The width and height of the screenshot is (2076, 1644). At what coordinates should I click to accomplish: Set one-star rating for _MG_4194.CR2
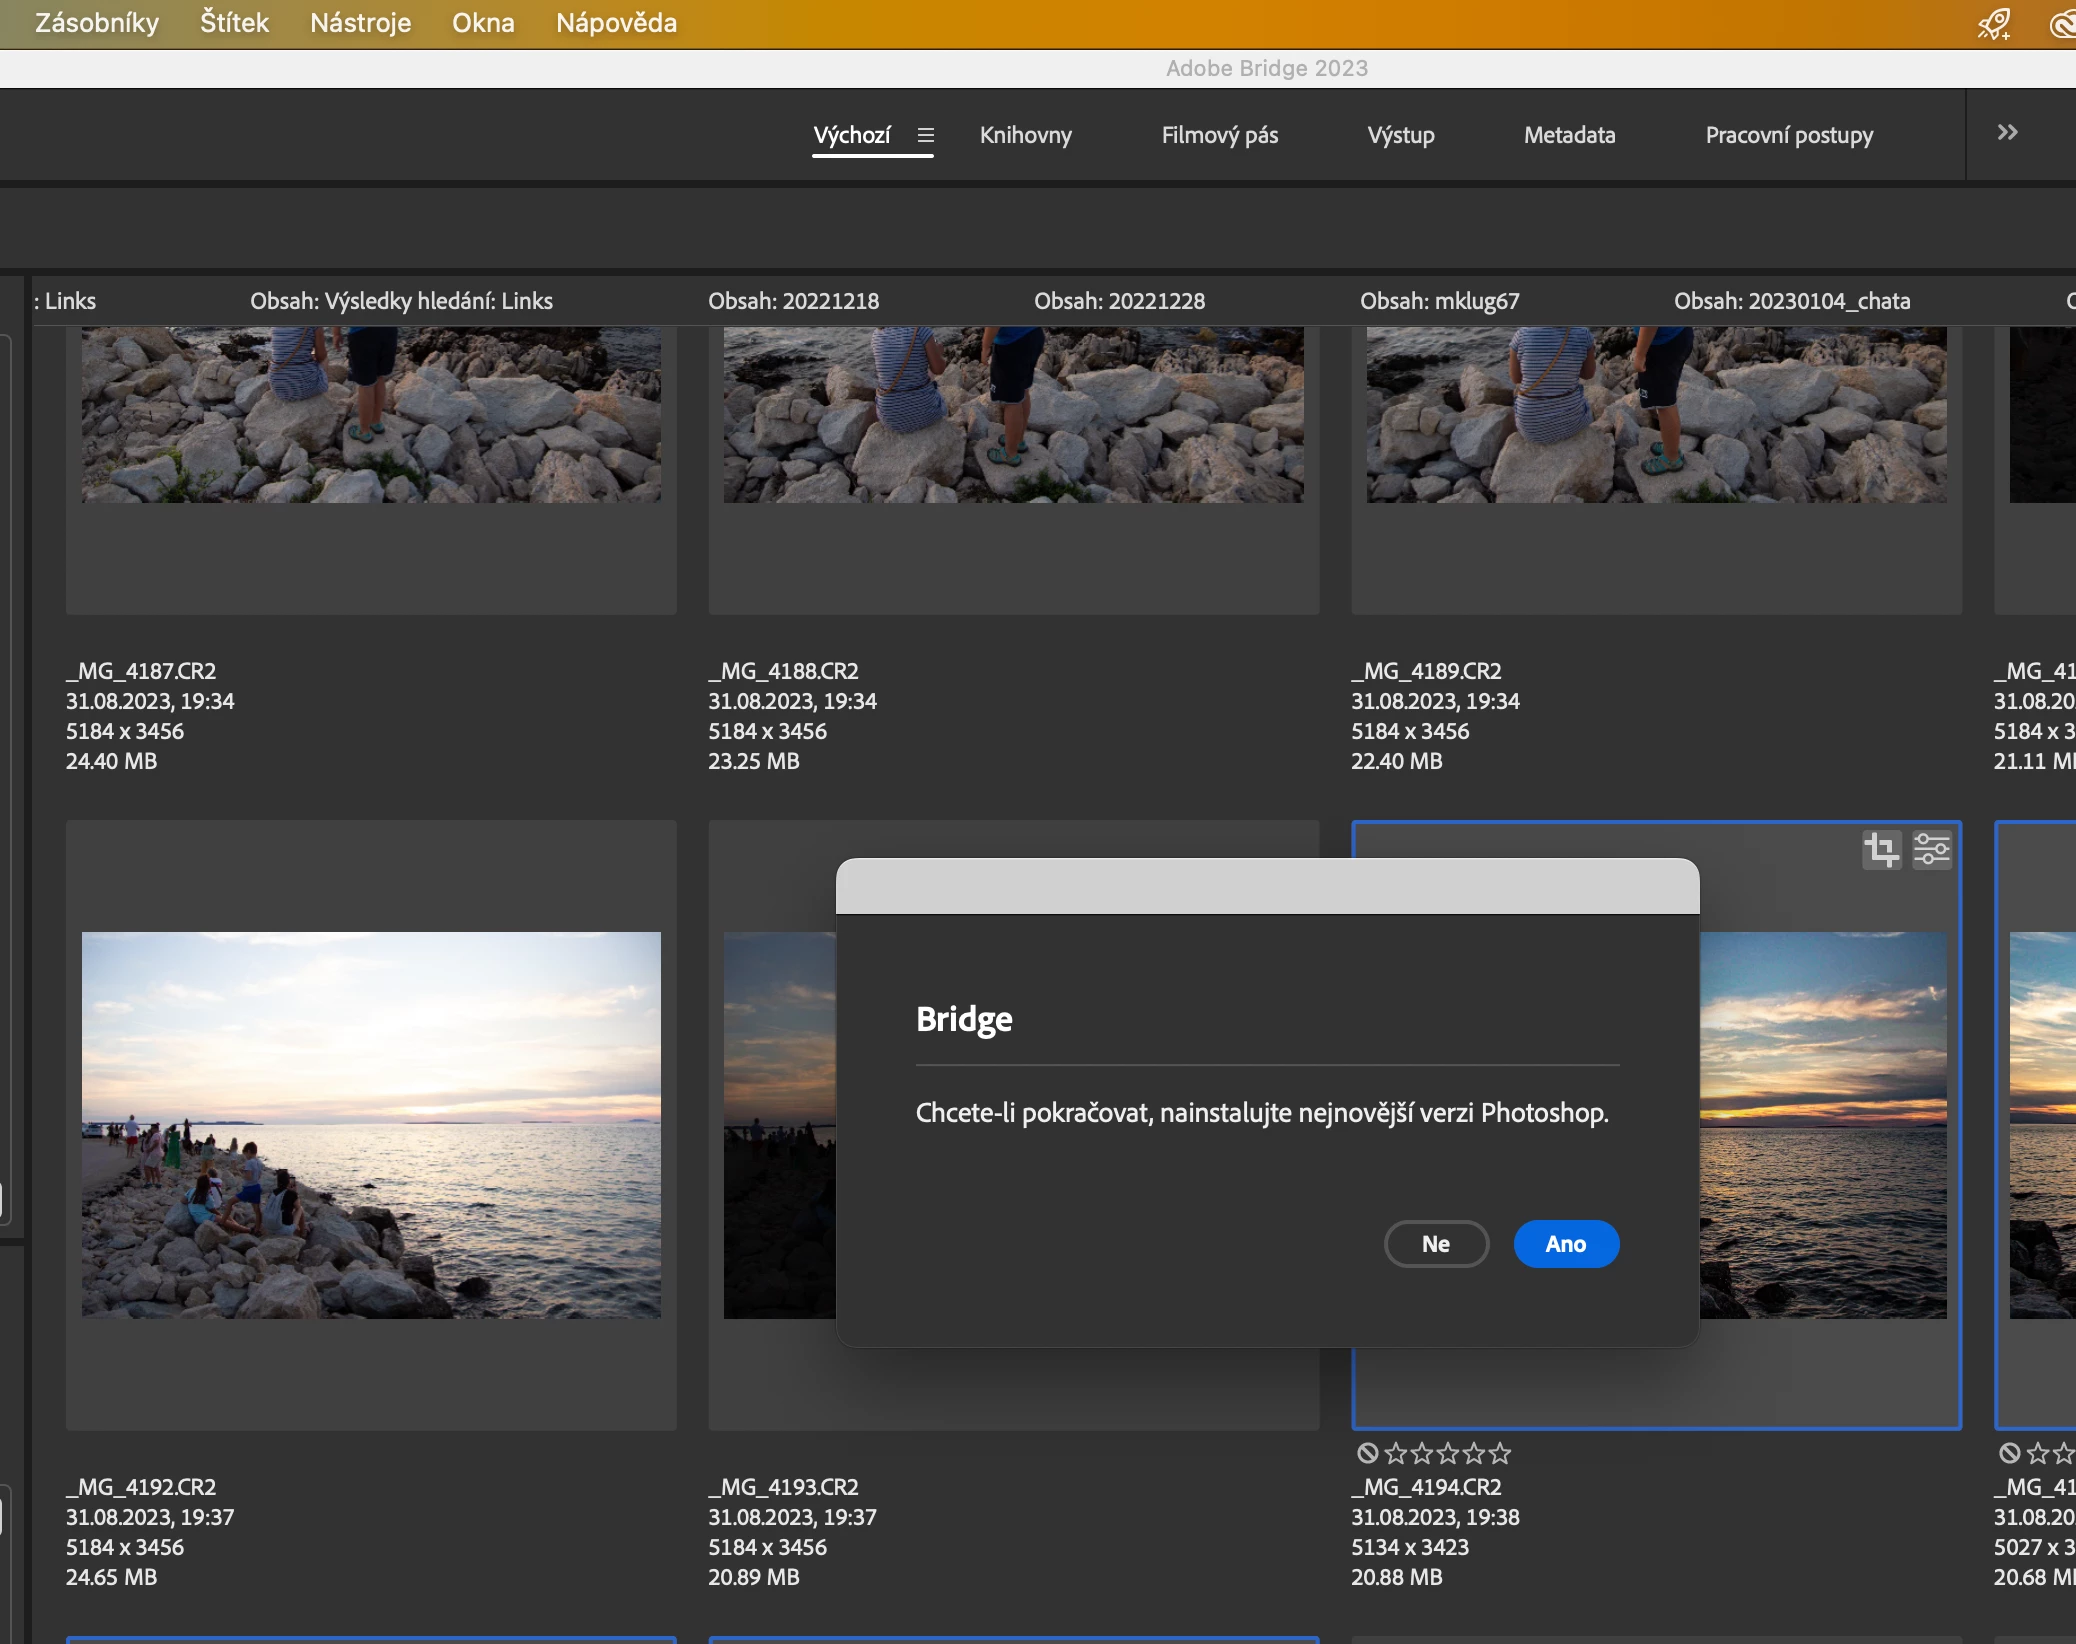pyautogui.click(x=1396, y=1453)
